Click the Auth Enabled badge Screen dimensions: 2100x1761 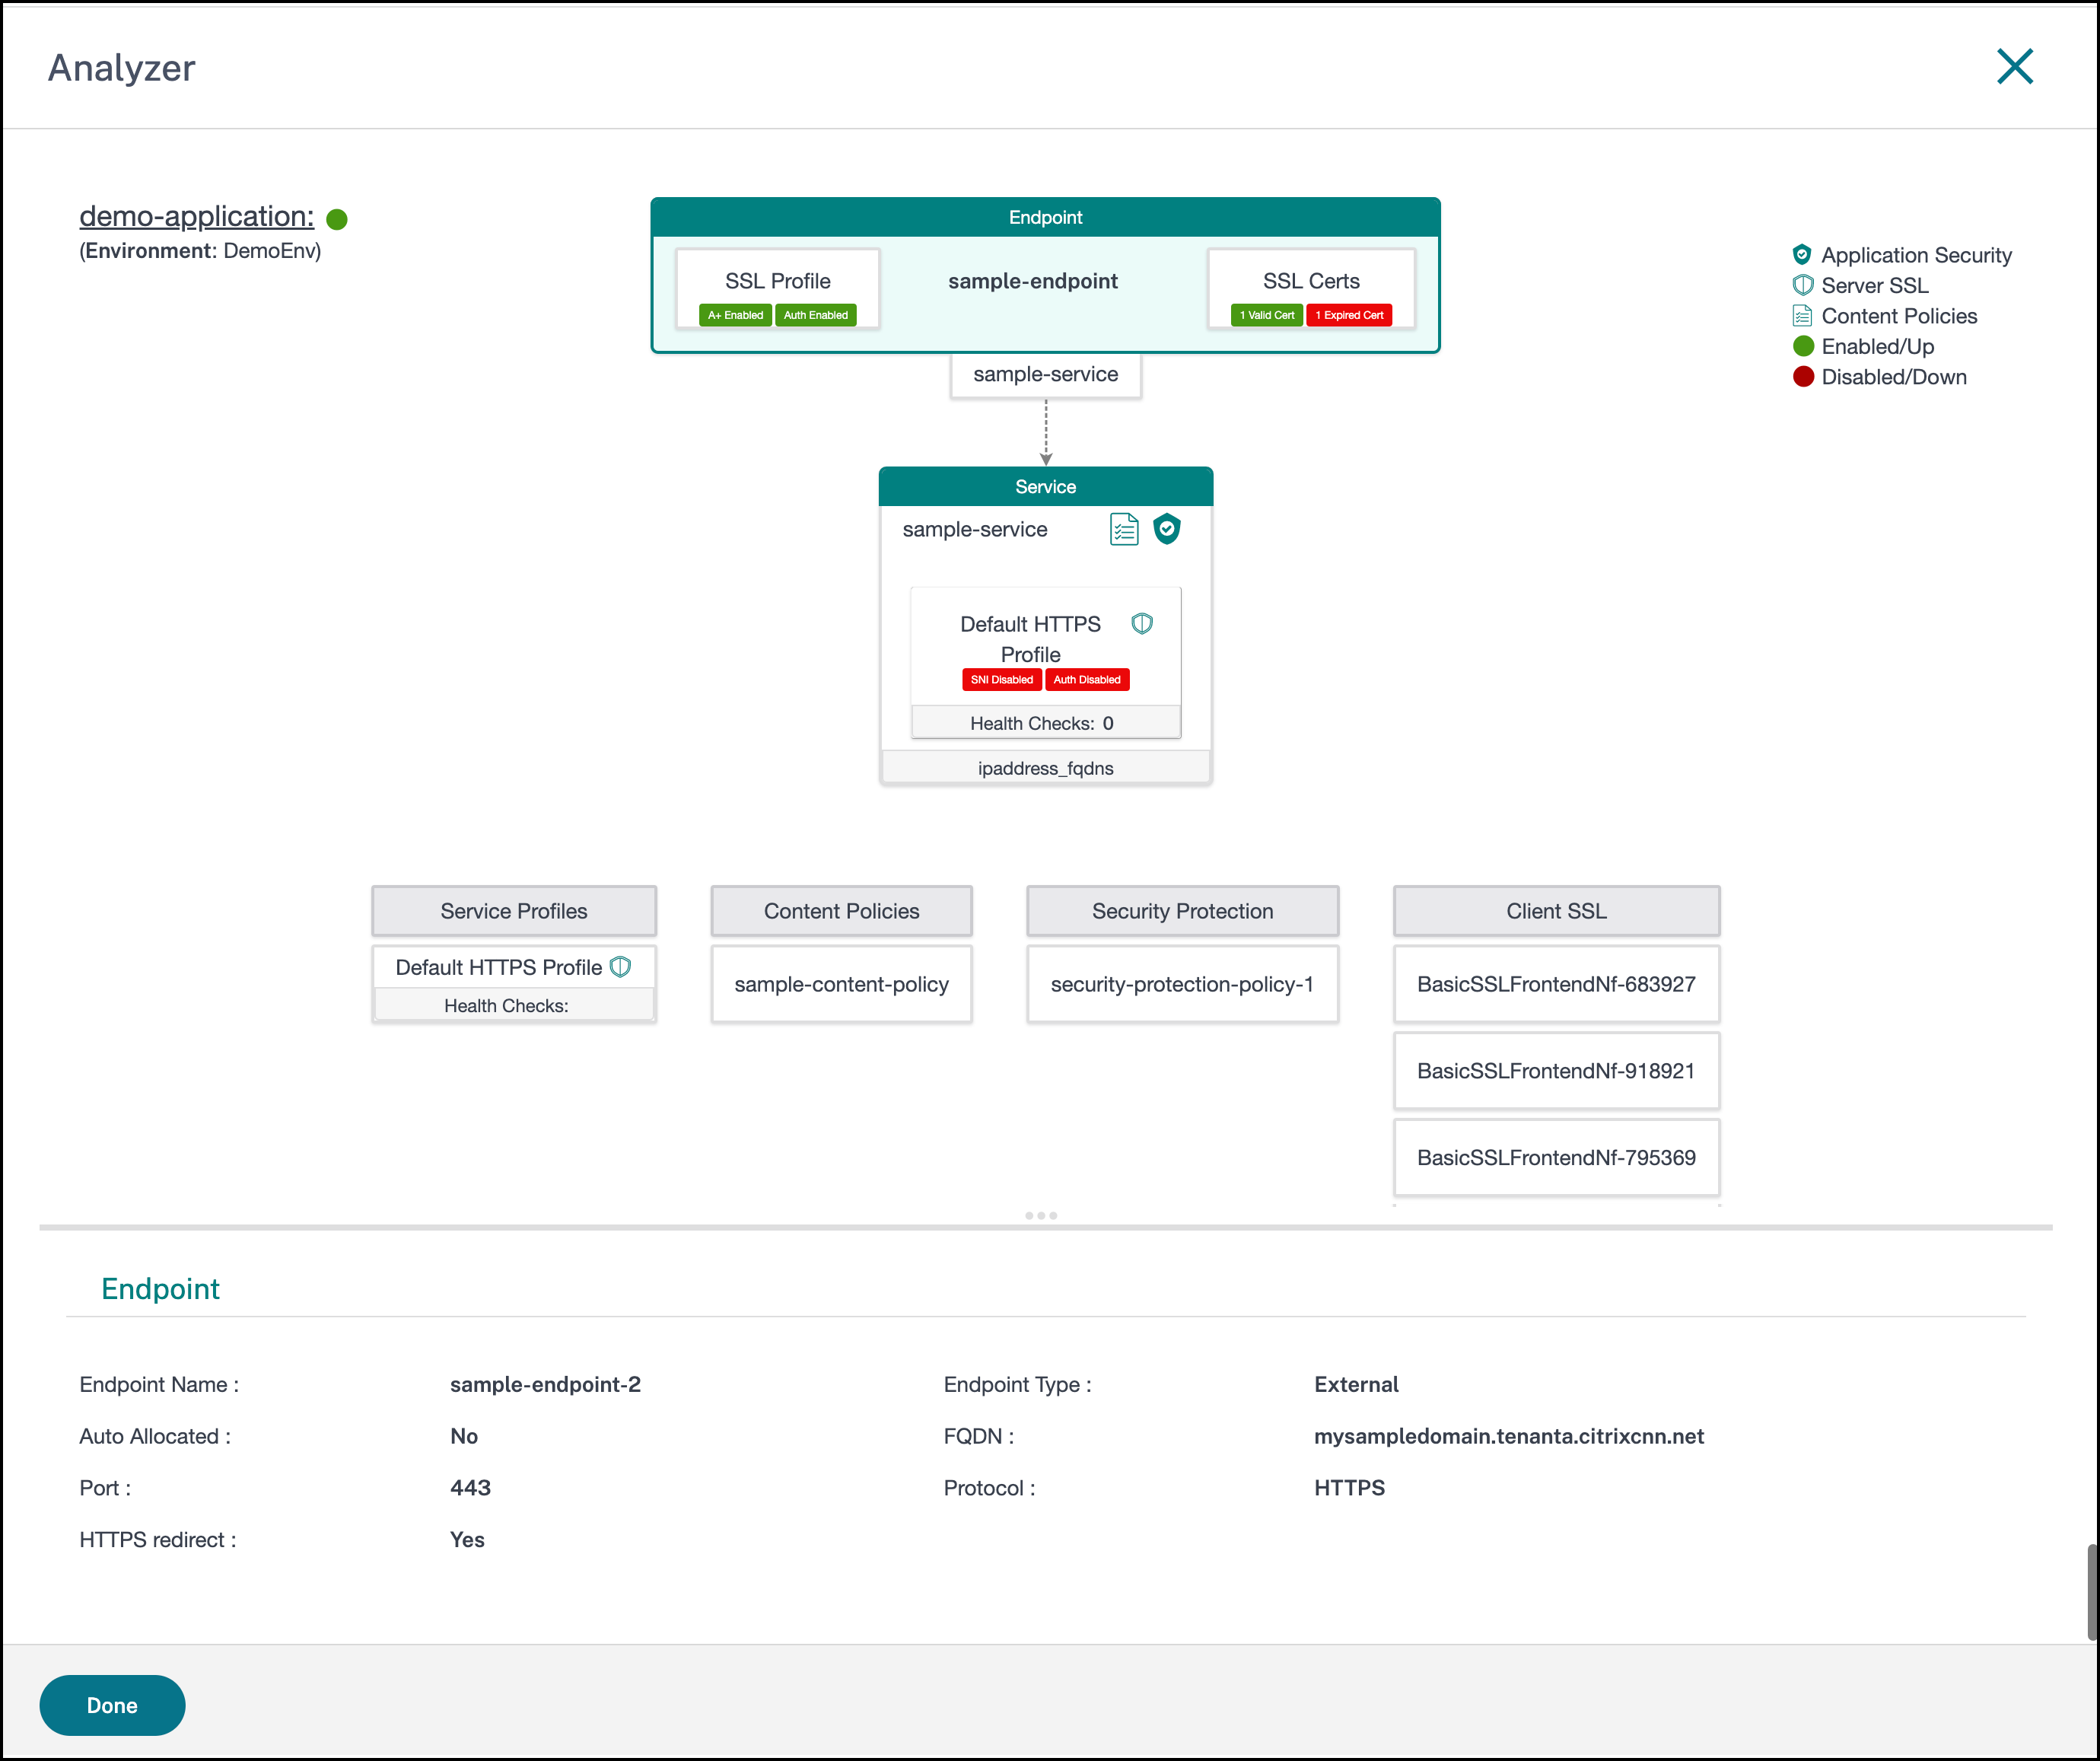click(x=815, y=315)
